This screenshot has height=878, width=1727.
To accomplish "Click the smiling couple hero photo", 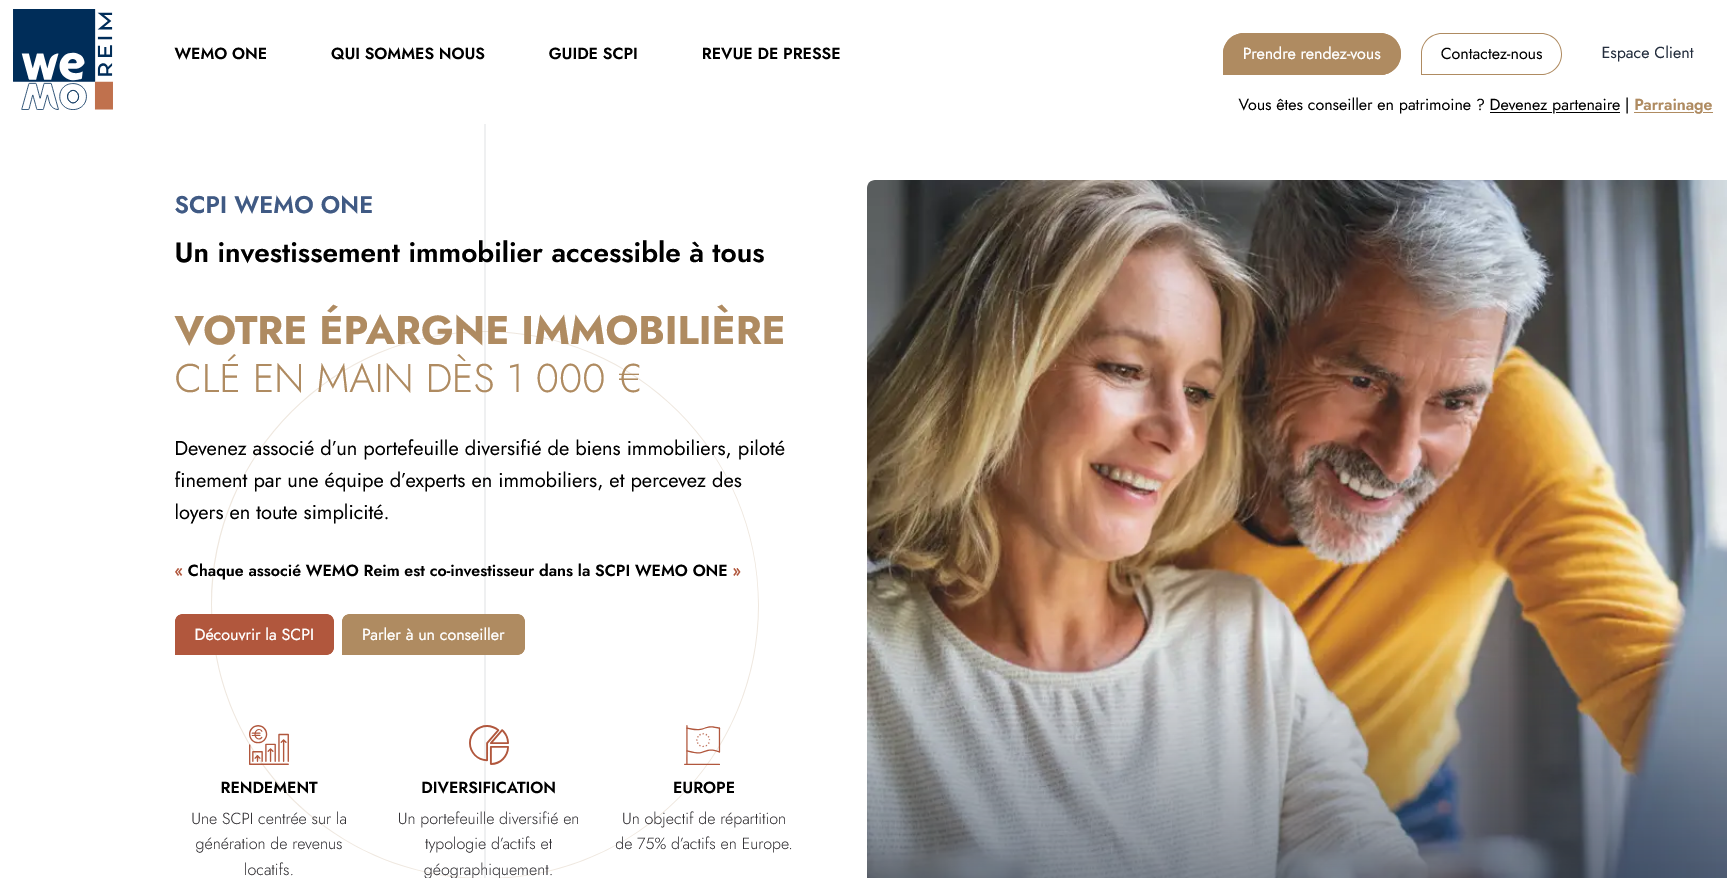I will 1297,529.
